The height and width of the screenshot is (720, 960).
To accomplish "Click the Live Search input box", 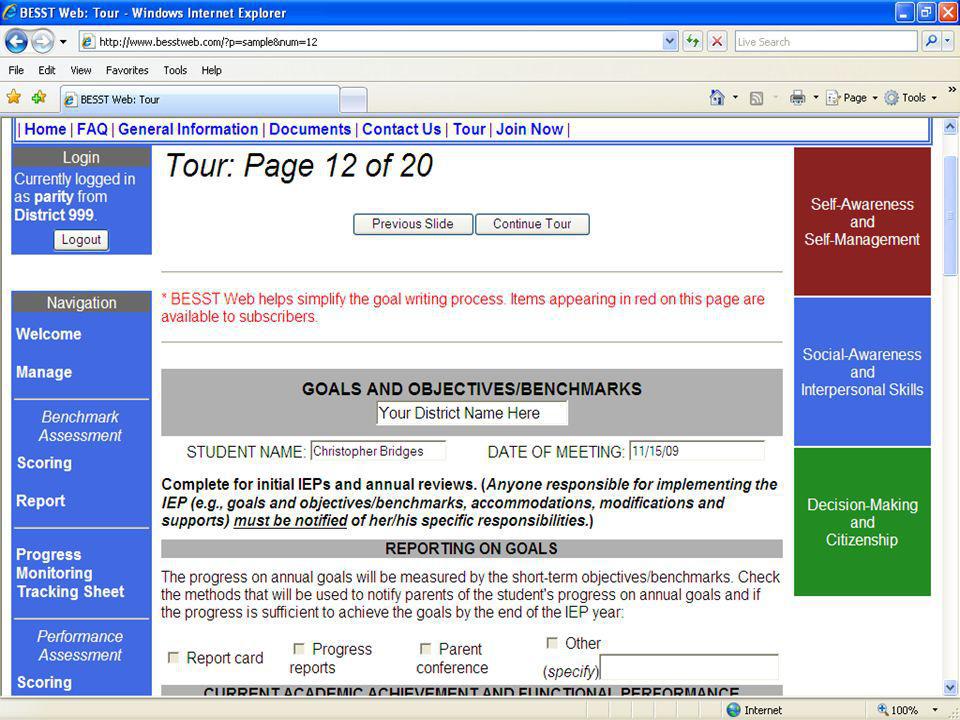I will click(826, 42).
